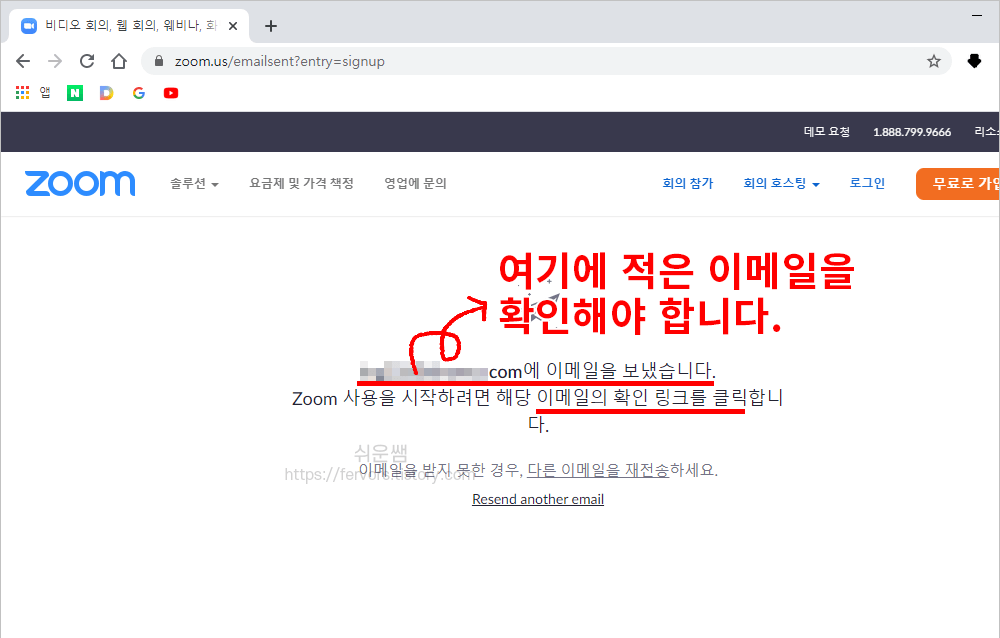The width and height of the screenshot is (1000, 638).
Task: Click the Resend another email link
Action: 538,499
